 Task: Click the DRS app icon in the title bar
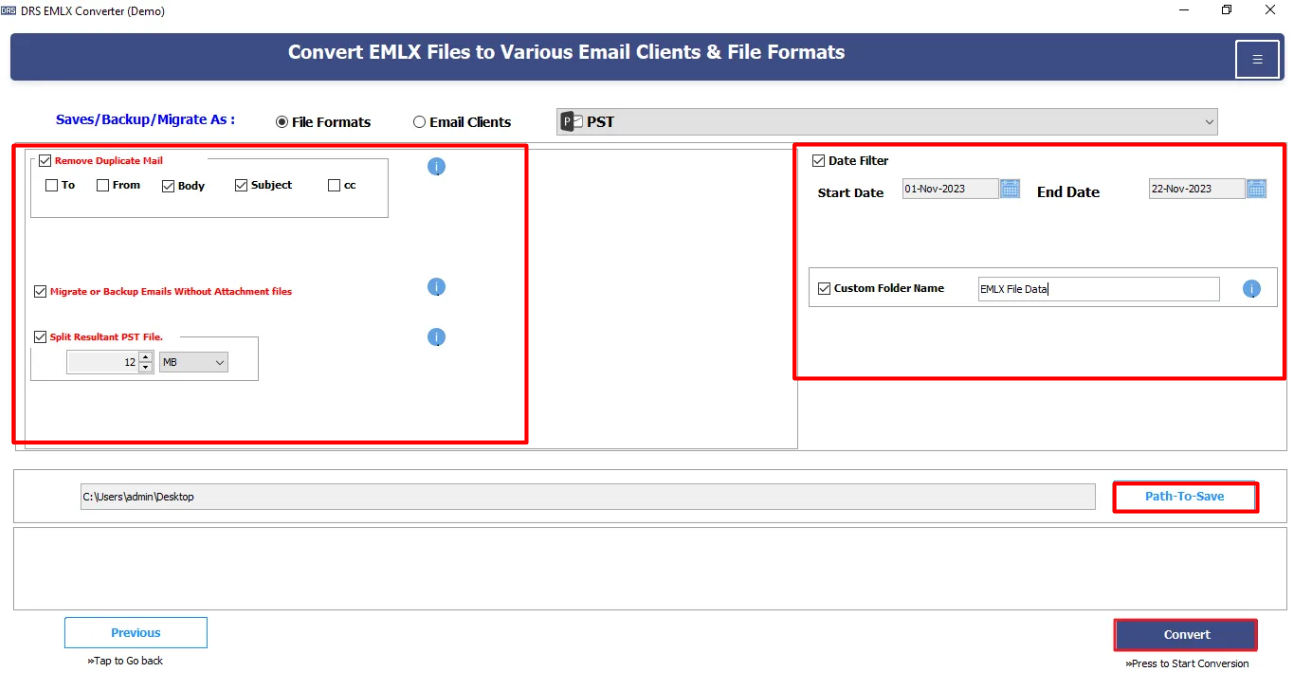11,10
